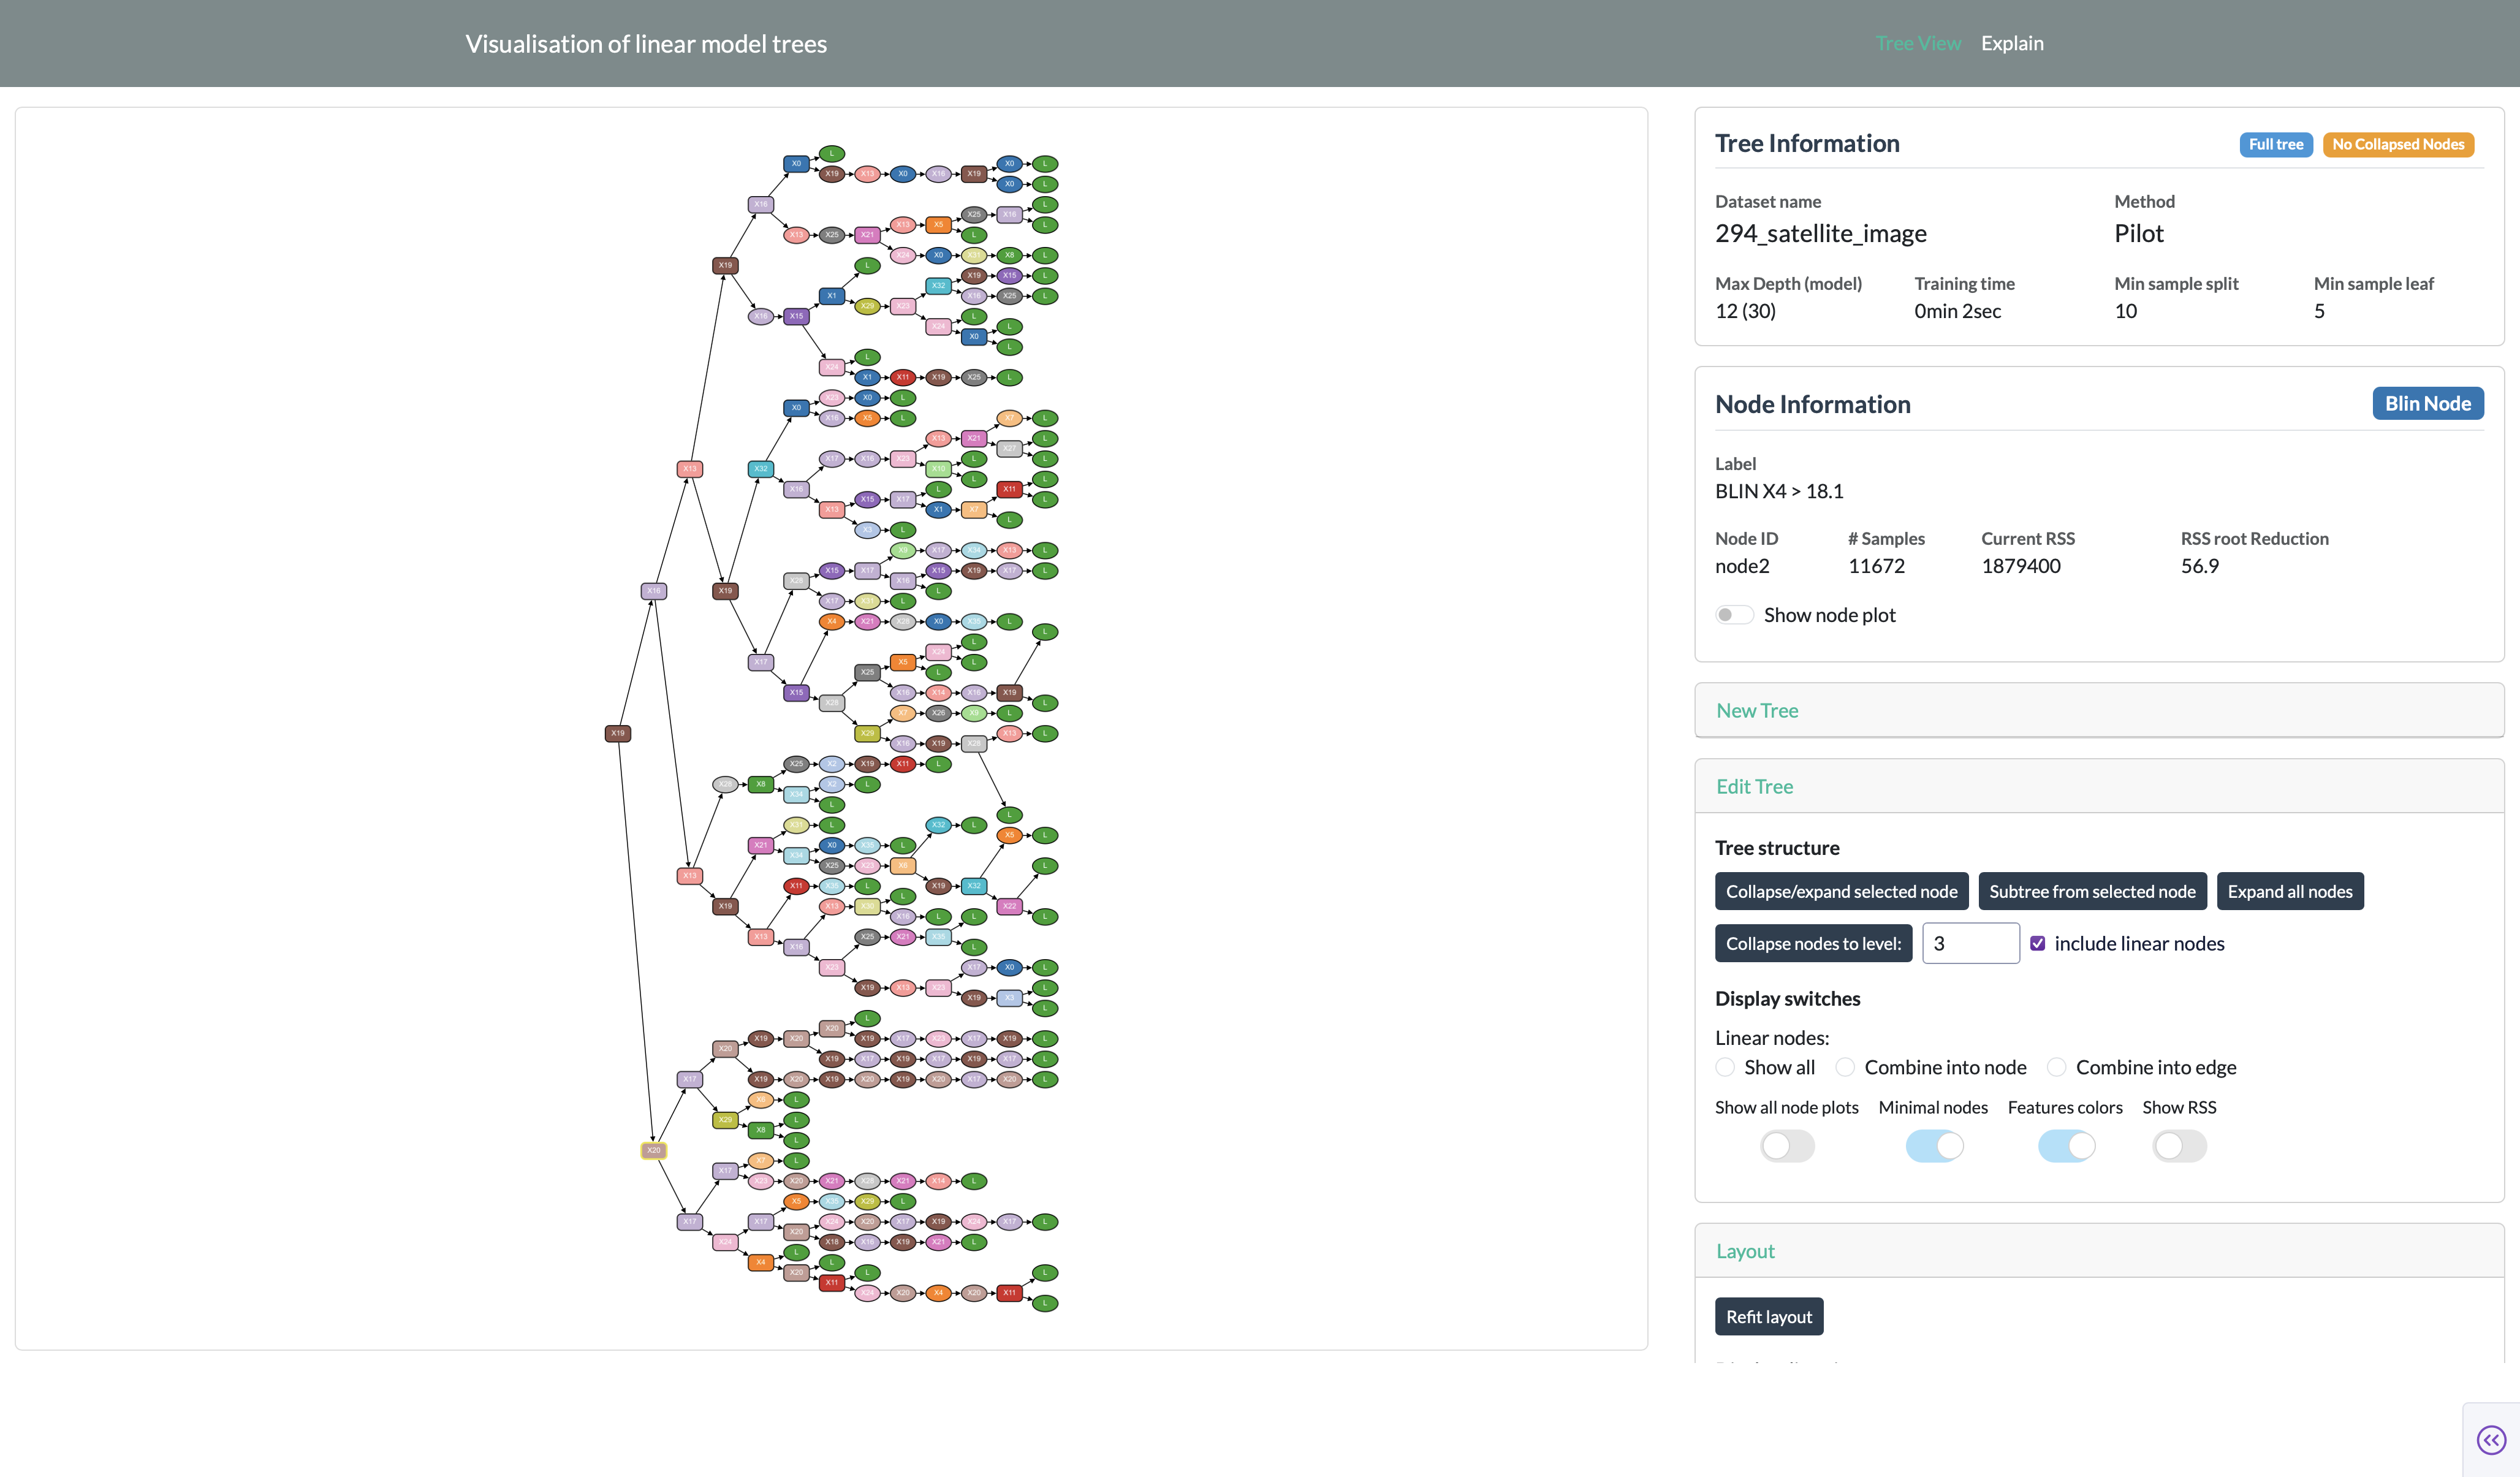Select the Combine into node radio option
The height and width of the screenshot is (1477, 2520).
coord(1845,1067)
